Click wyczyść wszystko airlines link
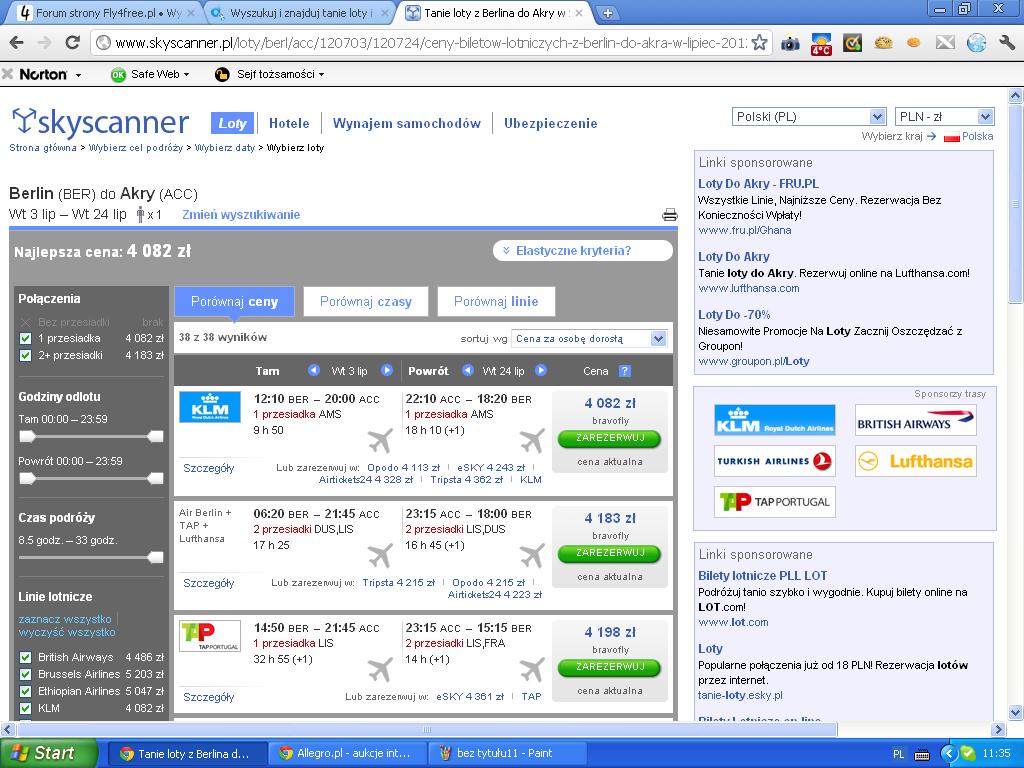The image size is (1024, 768). (67, 632)
